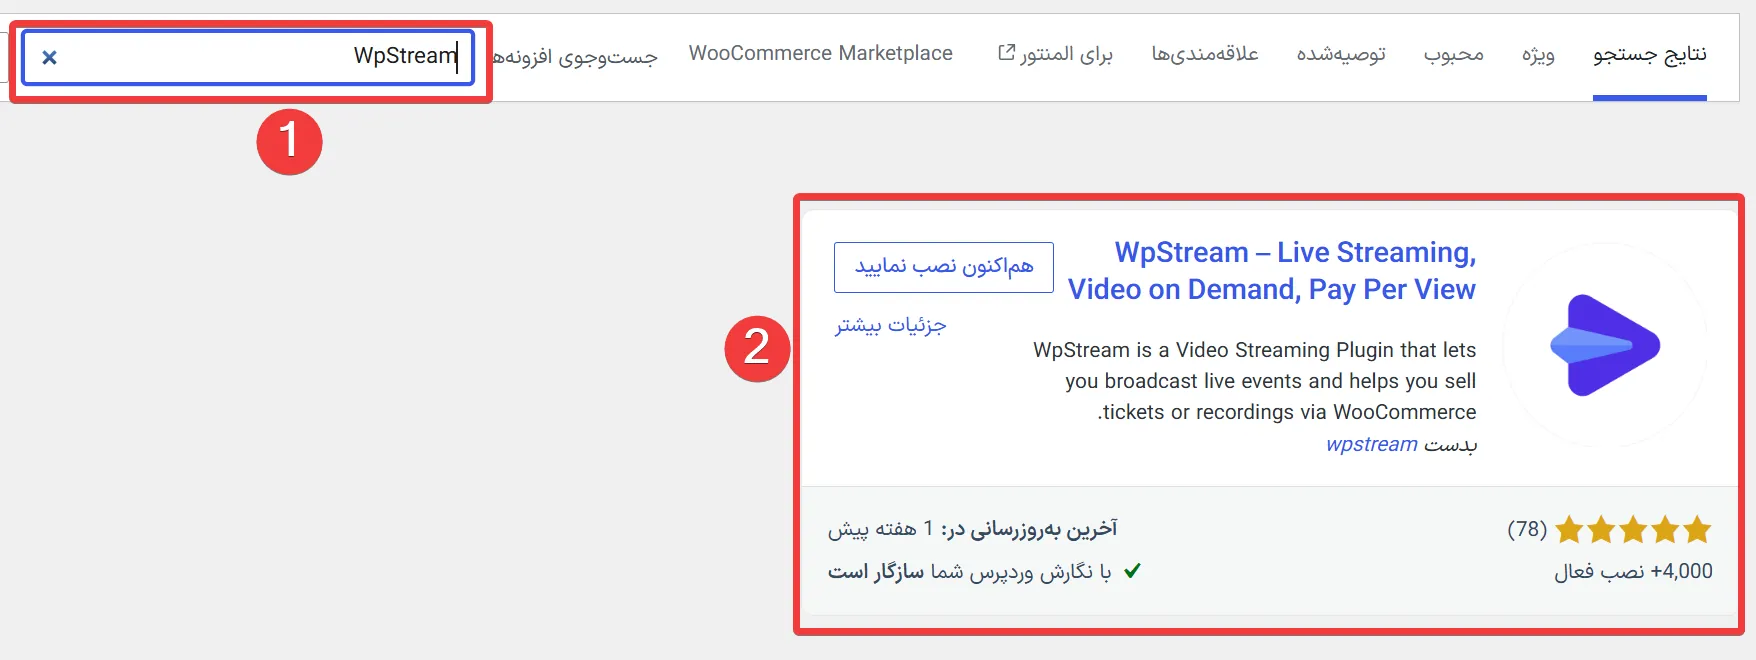Click the جست‌وجوی افزونه‌ها search label
1756x660 pixels.
coord(575,57)
